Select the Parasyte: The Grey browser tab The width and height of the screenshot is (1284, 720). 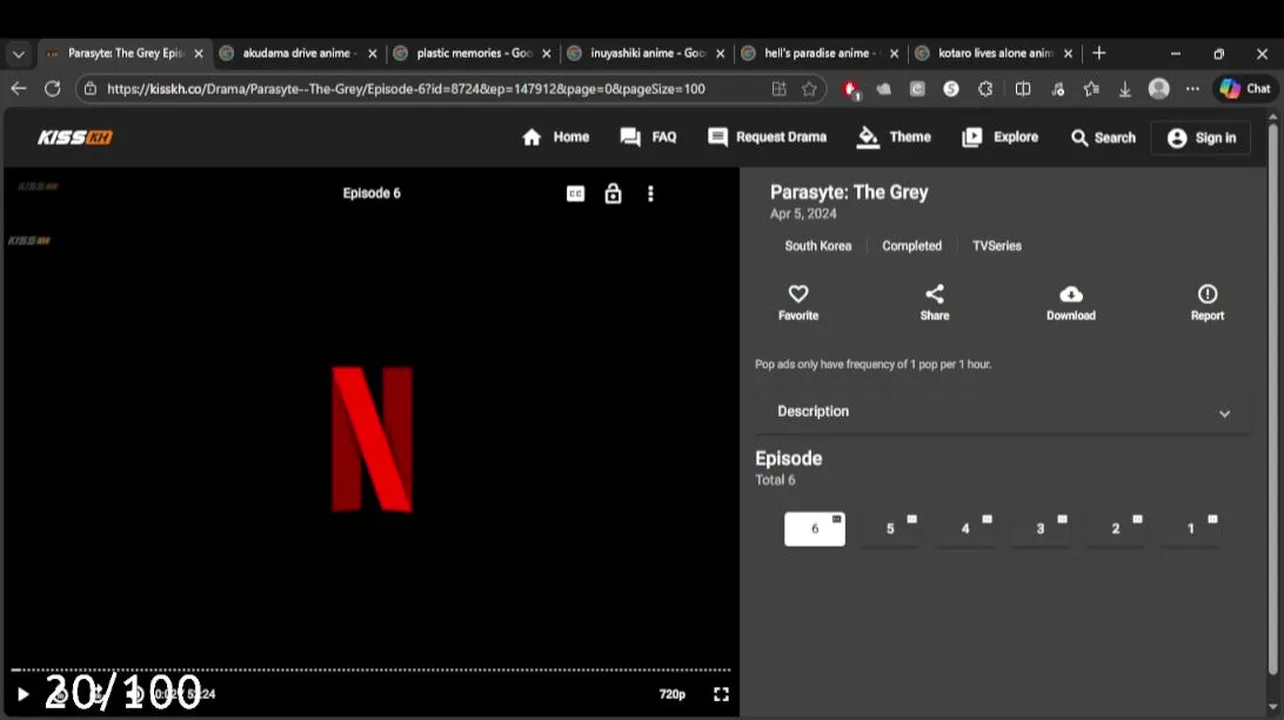[124, 54]
